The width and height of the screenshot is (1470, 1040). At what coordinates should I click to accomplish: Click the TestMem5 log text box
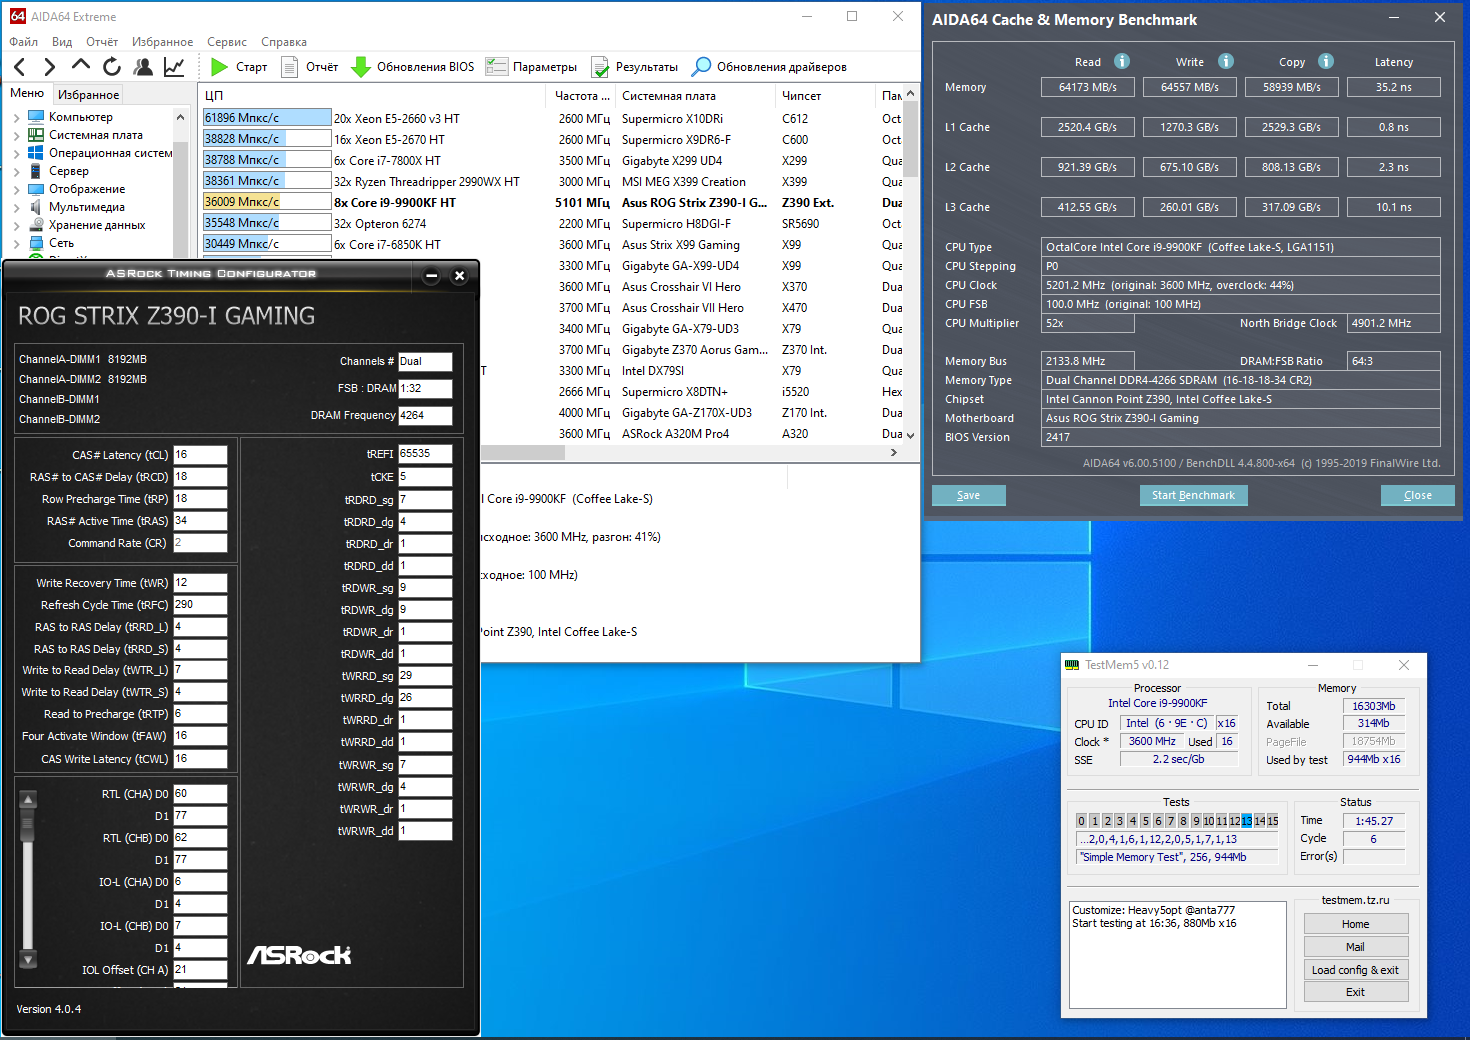click(x=1178, y=955)
